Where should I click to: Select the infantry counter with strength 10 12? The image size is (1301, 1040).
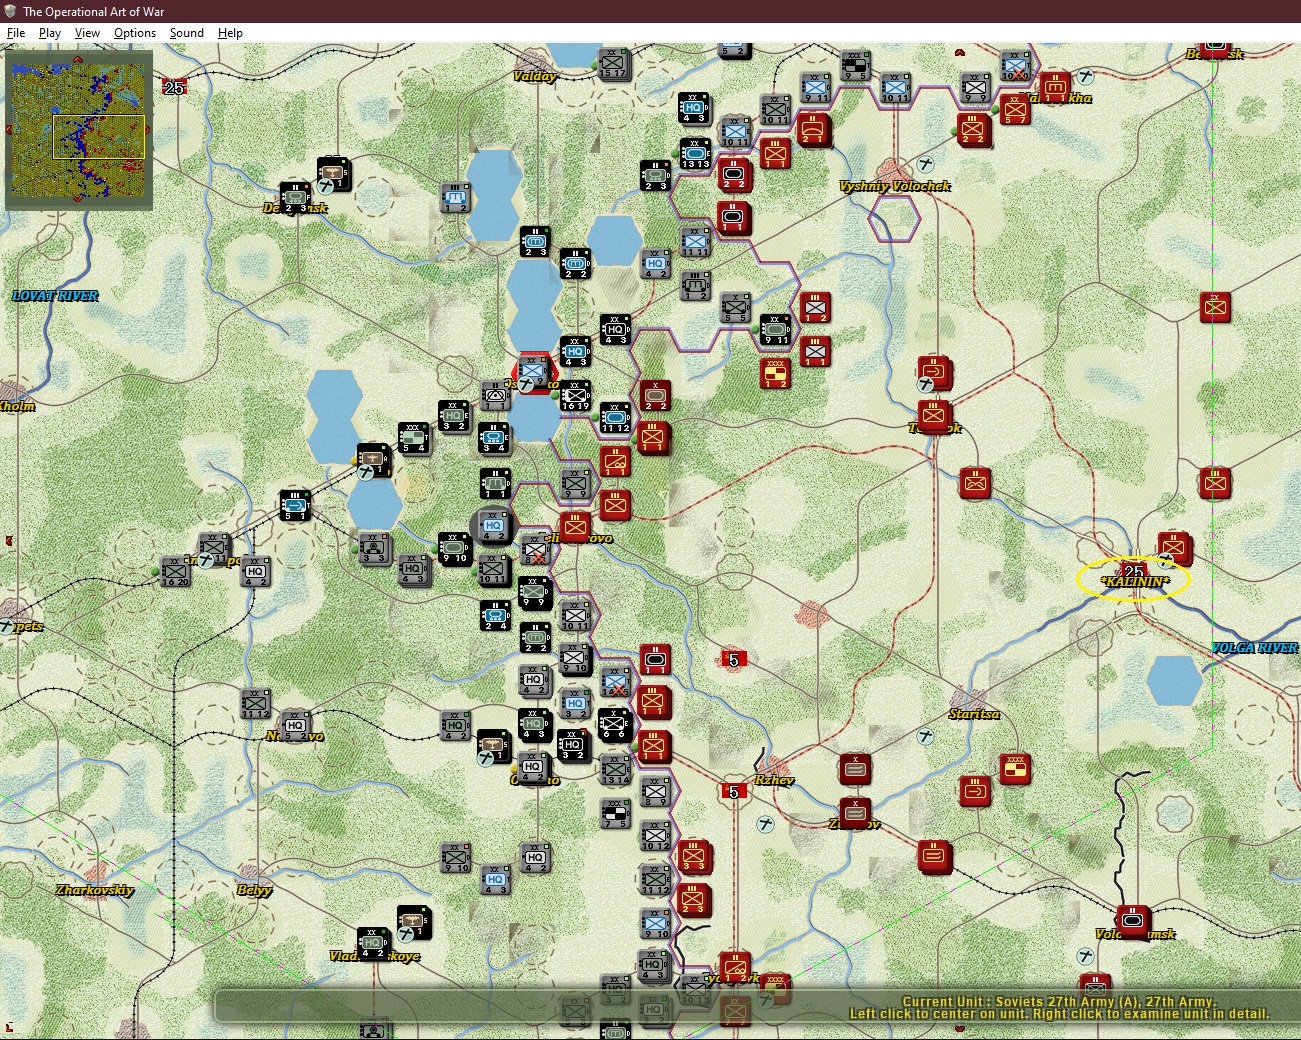655,835
